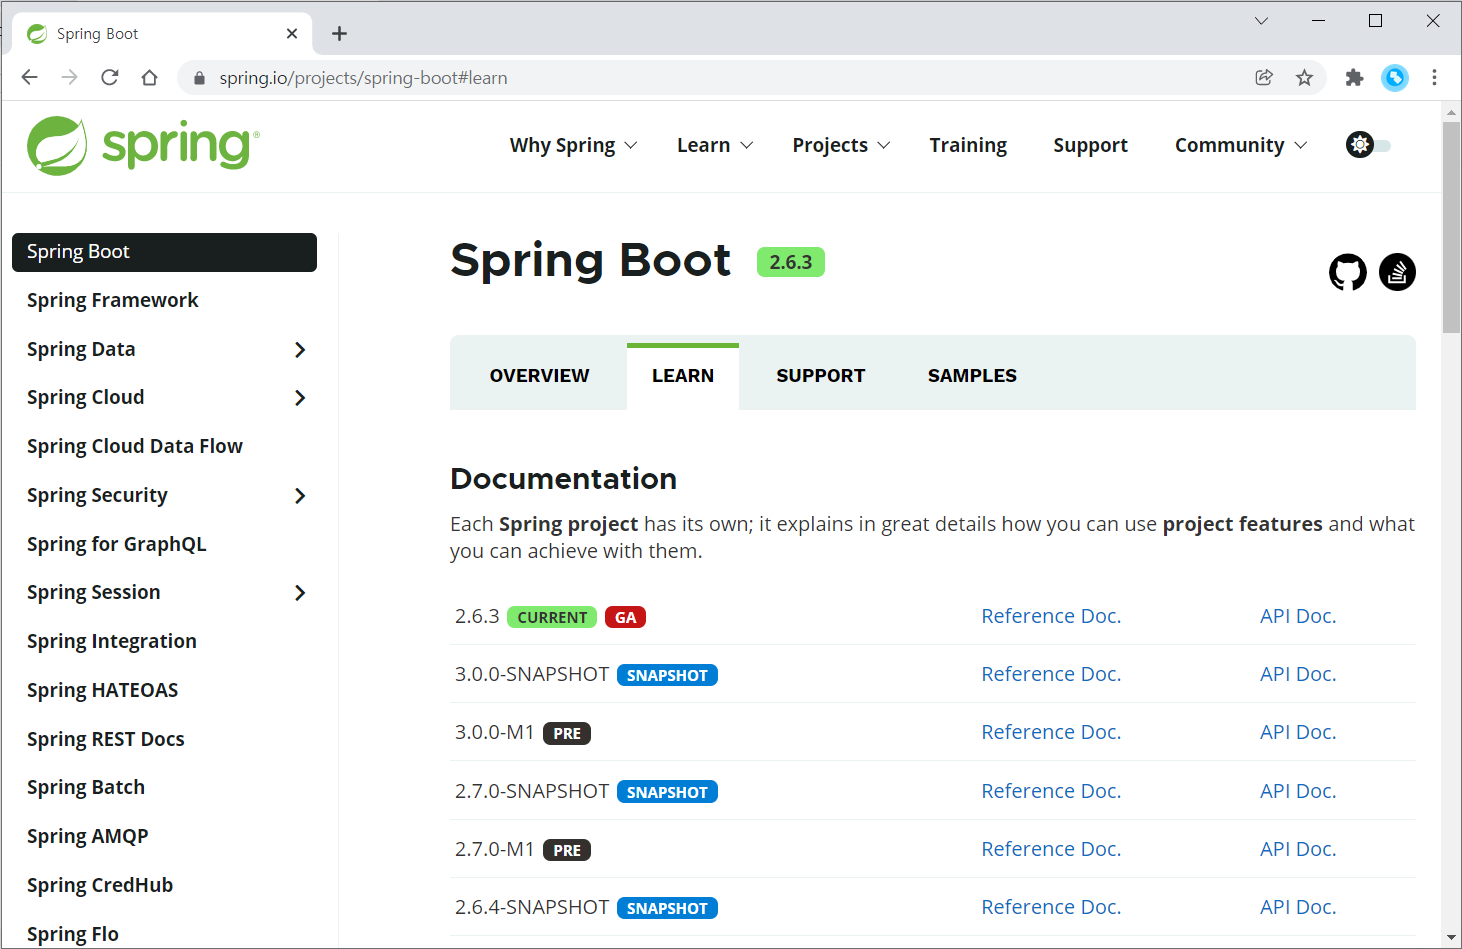The image size is (1462, 949).
Task: Share this page via the share icon
Action: [x=1264, y=77]
